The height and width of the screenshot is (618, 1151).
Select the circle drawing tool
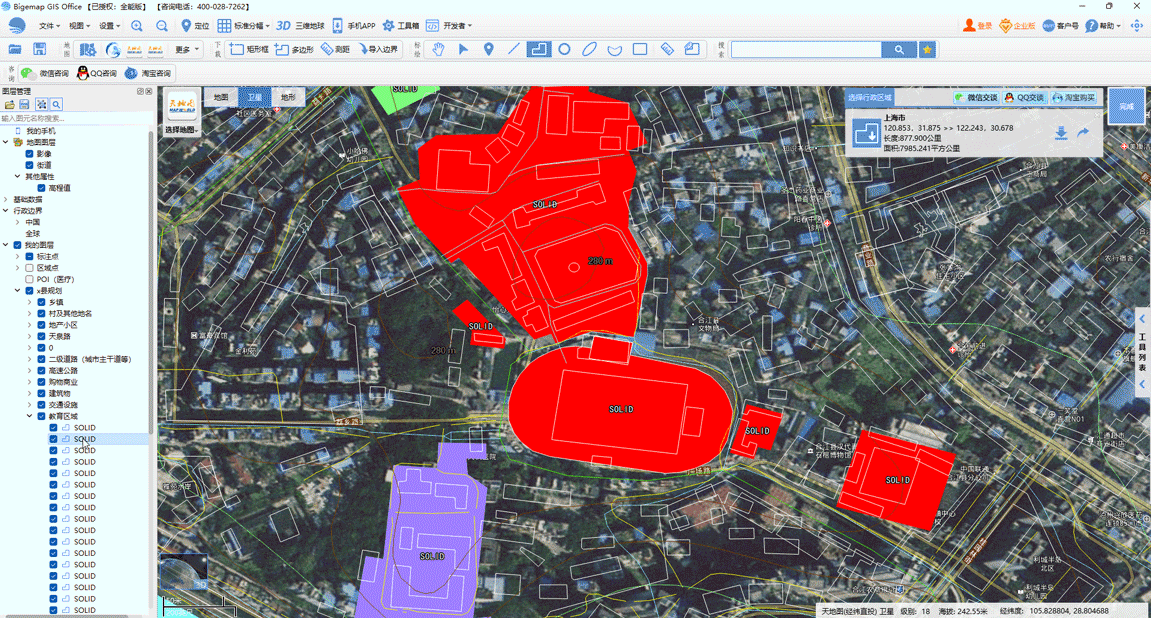564,49
